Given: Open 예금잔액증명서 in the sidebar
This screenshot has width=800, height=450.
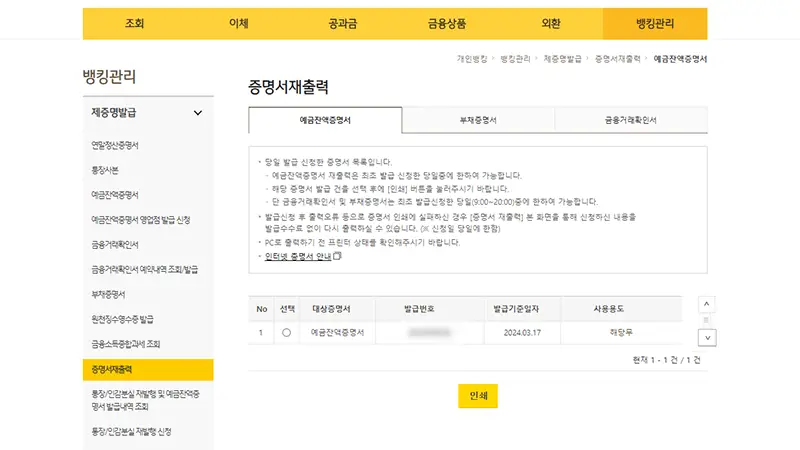Looking at the screenshot, I should (115, 195).
